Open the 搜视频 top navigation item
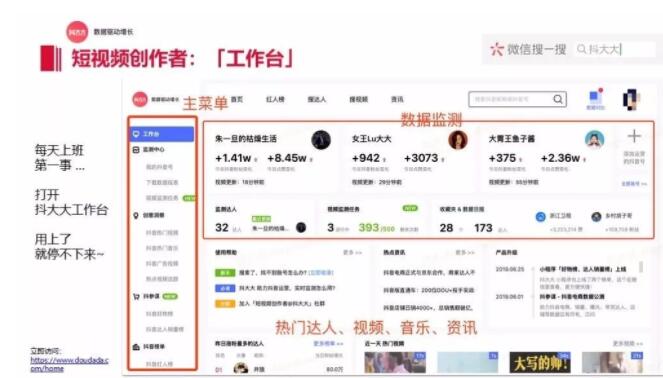 click(x=359, y=99)
